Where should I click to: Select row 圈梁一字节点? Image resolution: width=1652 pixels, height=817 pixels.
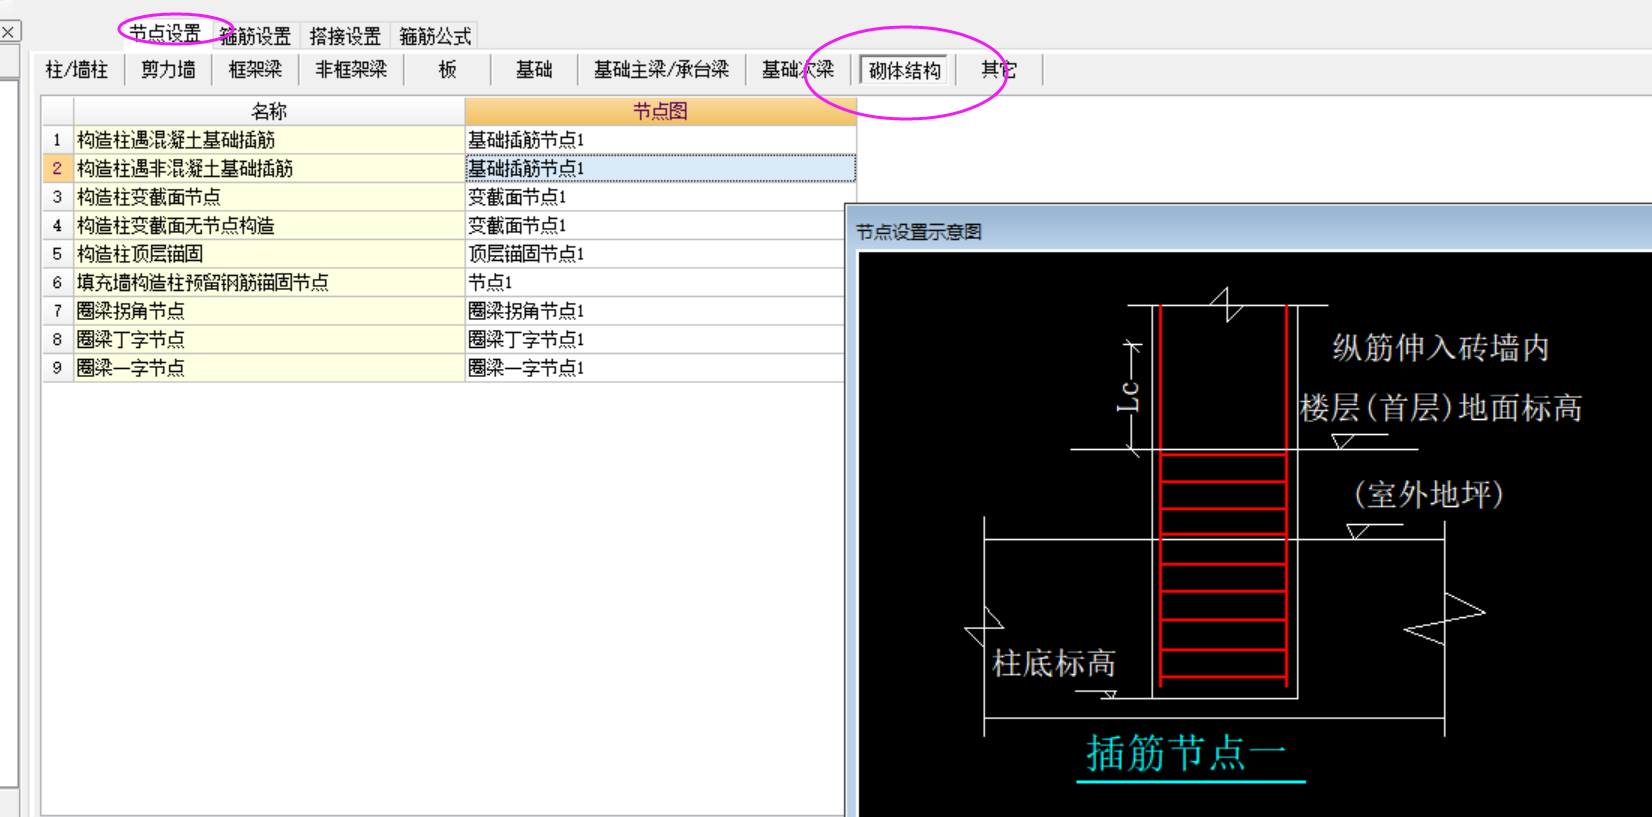click(269, 368)
